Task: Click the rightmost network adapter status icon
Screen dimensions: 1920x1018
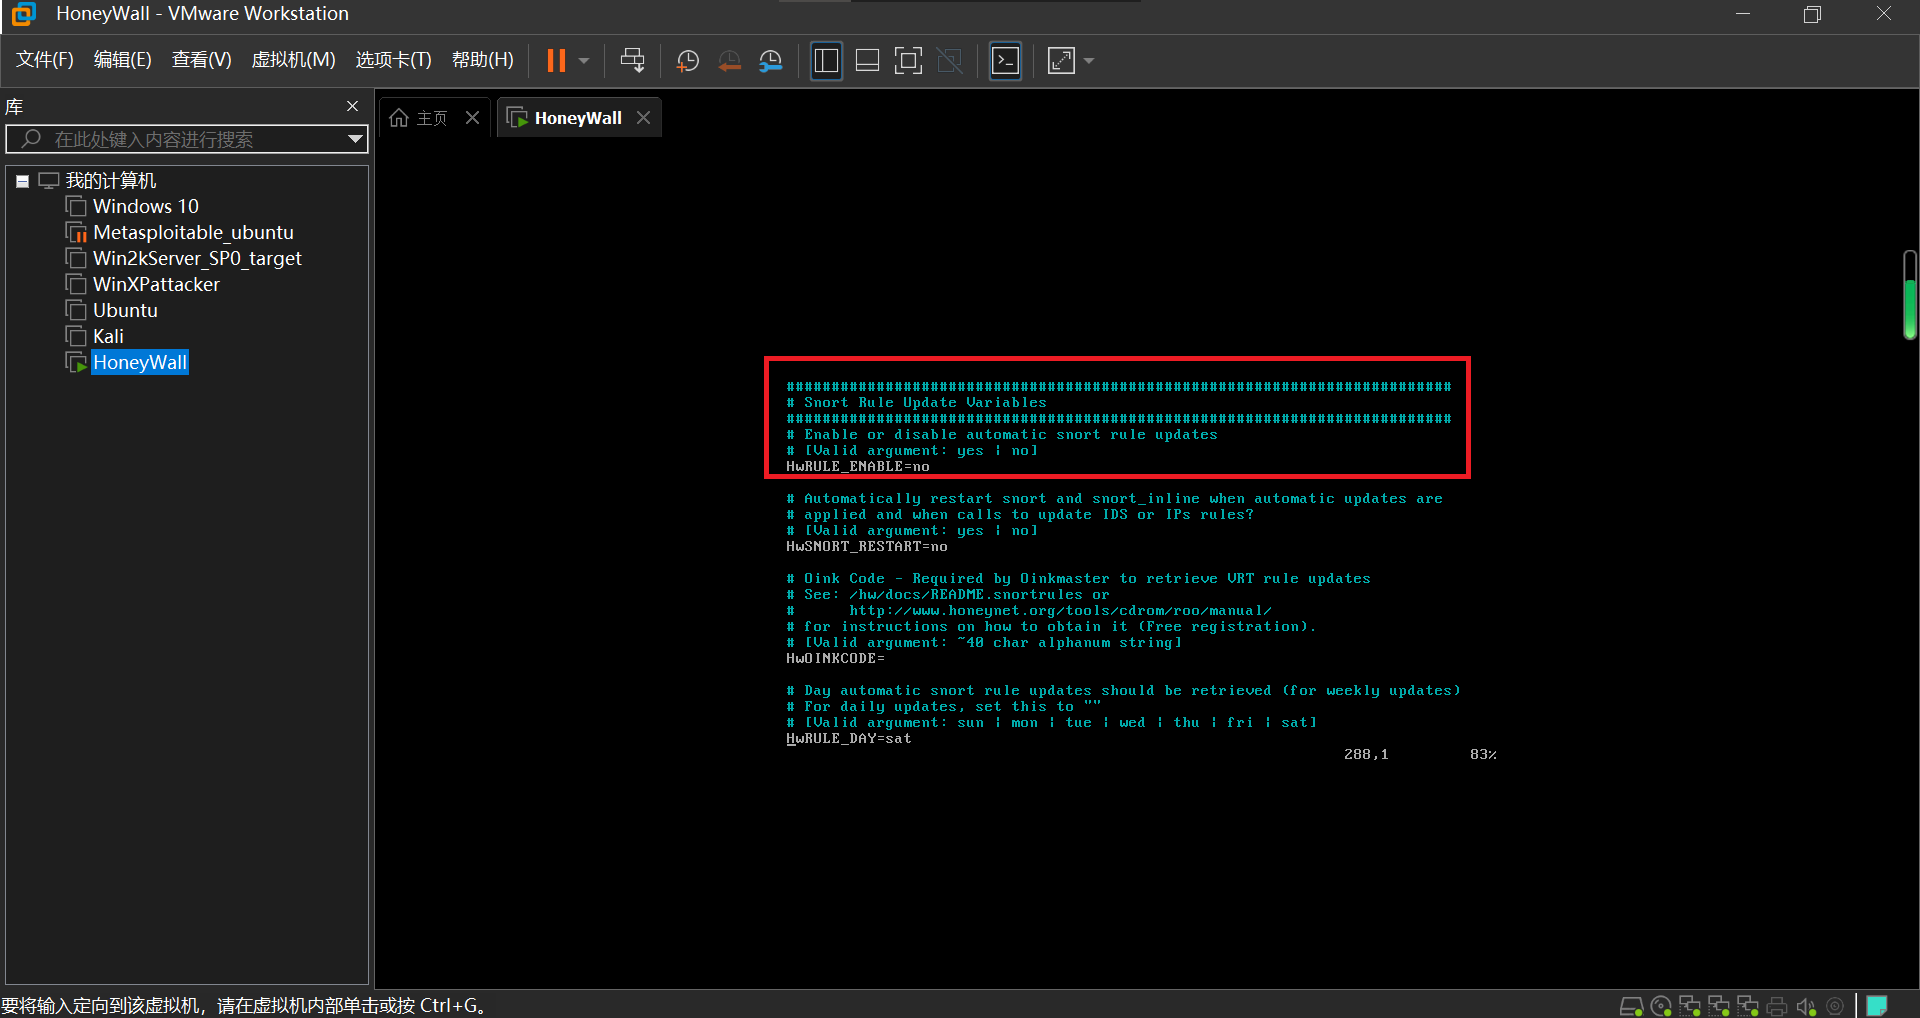Action: click(1748, 1006)
